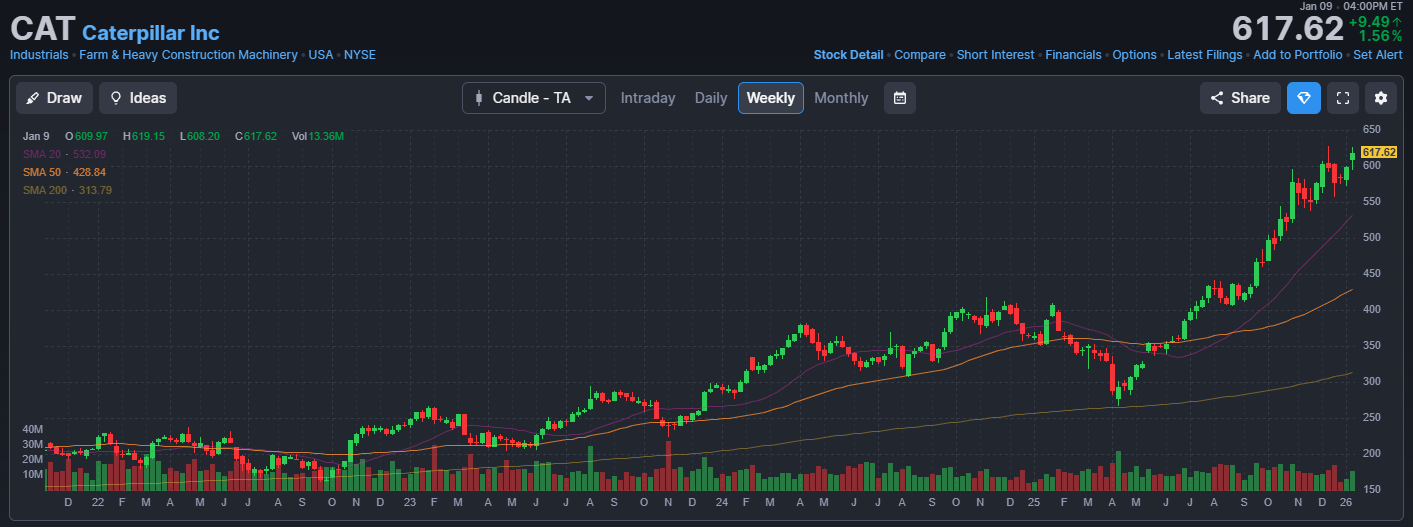Select the Weekly timeframe
This screenshot has width=1413, height=527.
771,98
